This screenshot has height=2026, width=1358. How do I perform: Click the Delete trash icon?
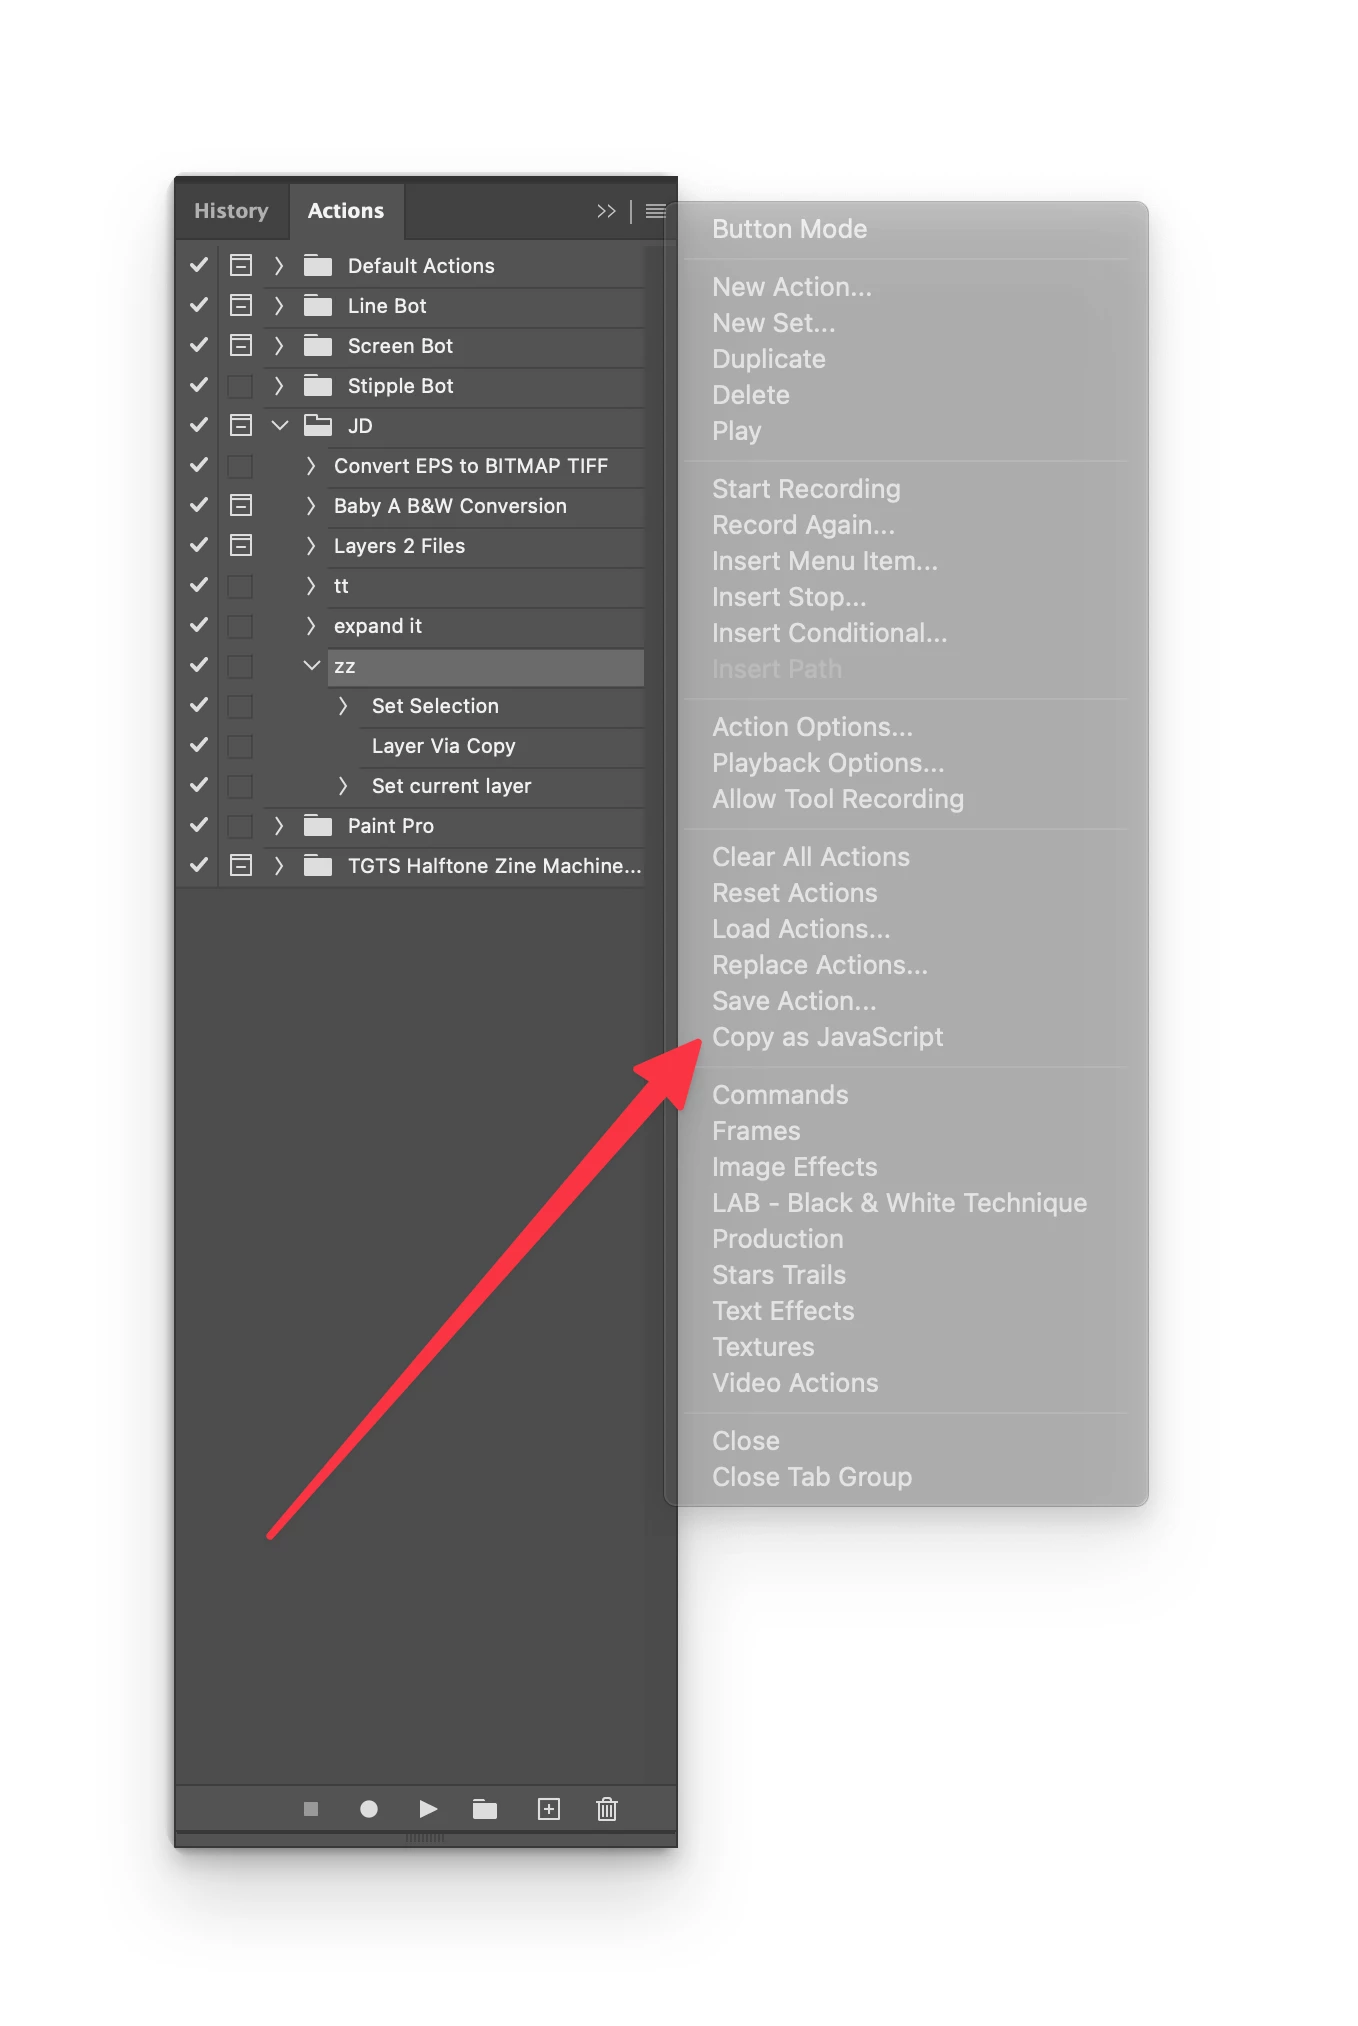(607, 1809)
